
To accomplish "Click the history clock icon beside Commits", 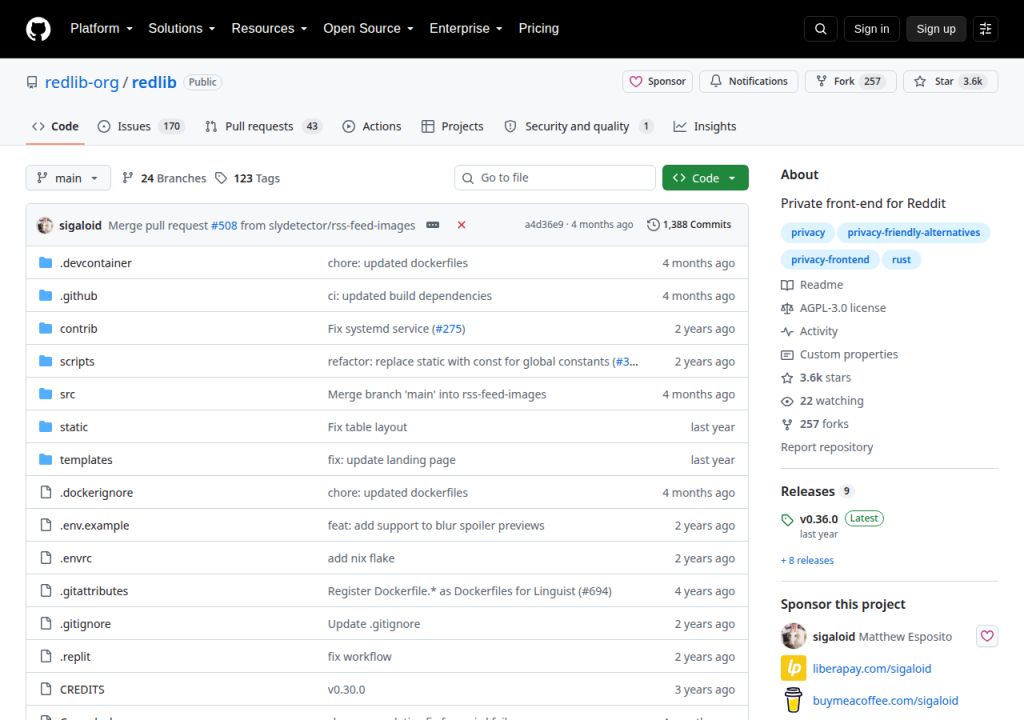I will (652, 225).
